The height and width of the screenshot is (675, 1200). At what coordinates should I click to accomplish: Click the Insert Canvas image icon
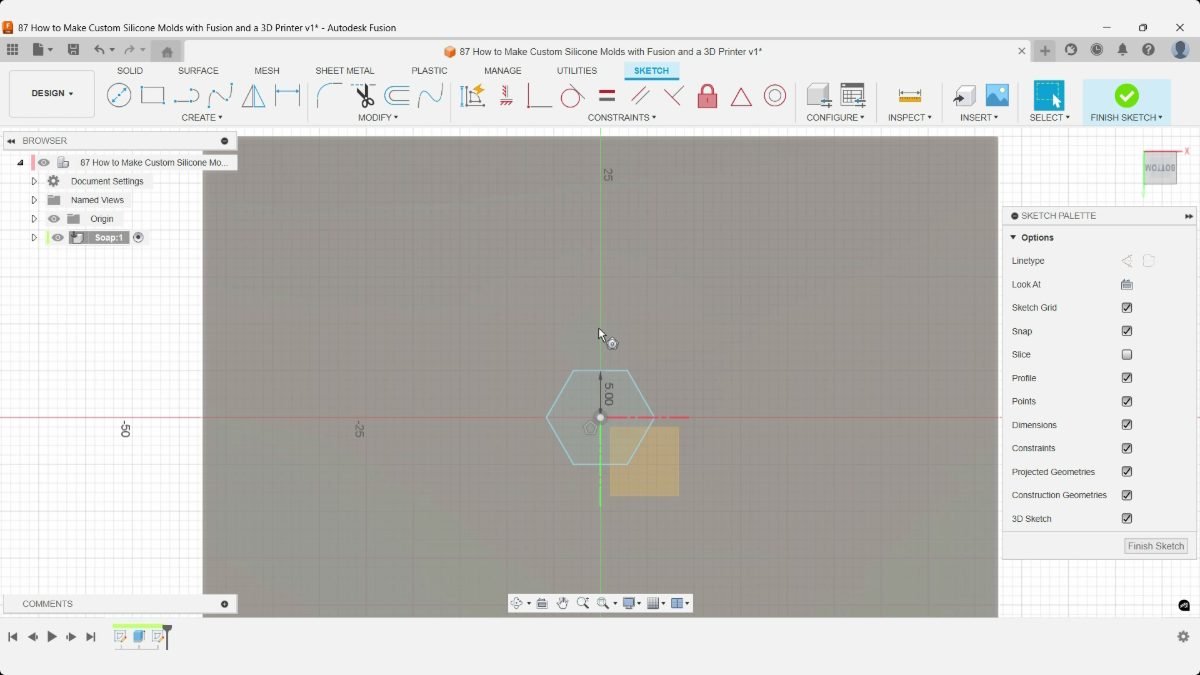pyautogui.click(x=997, y=95)
